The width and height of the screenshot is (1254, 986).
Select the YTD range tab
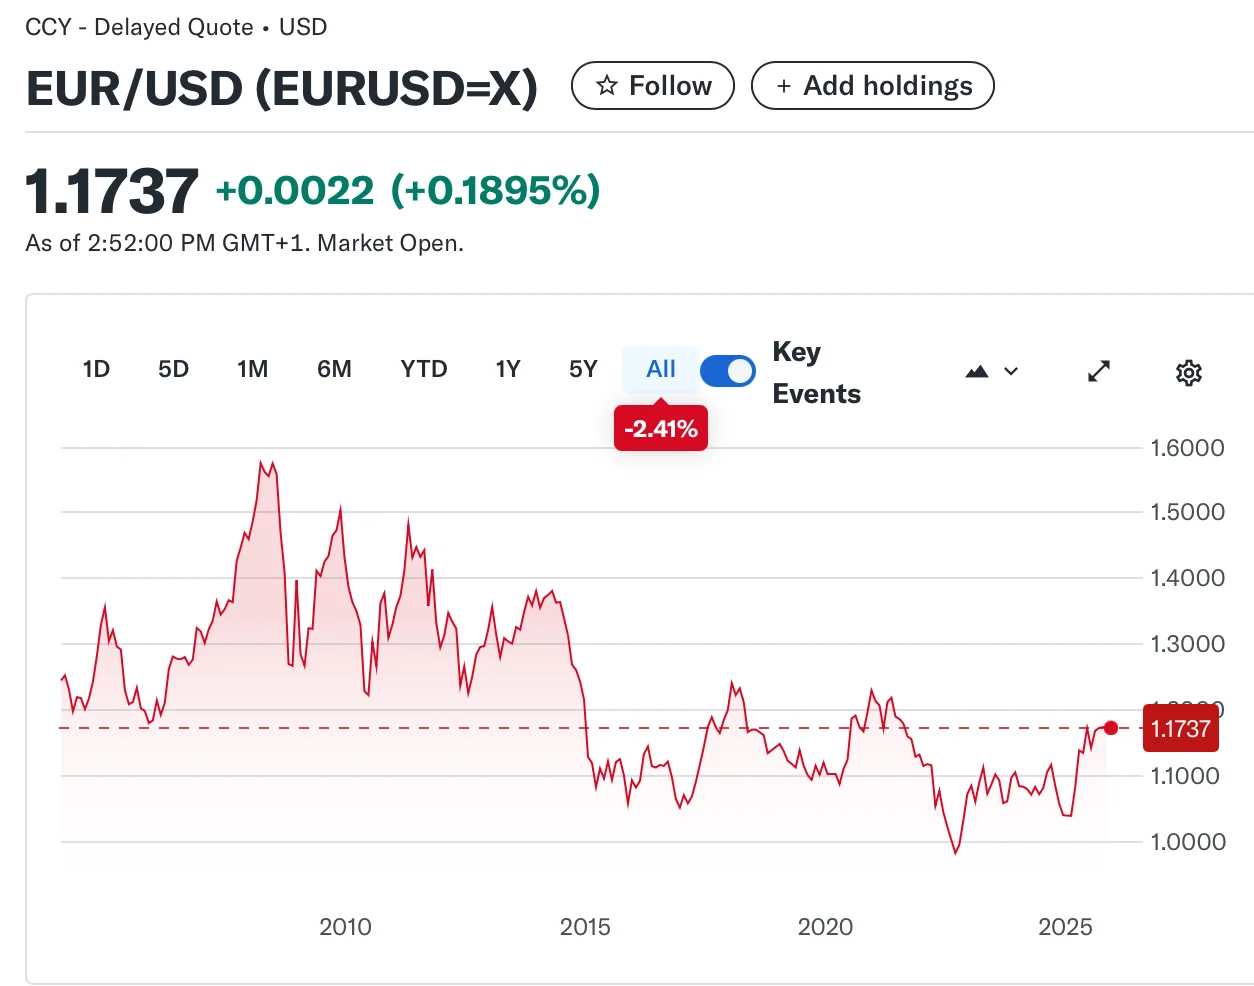(423, 369)
